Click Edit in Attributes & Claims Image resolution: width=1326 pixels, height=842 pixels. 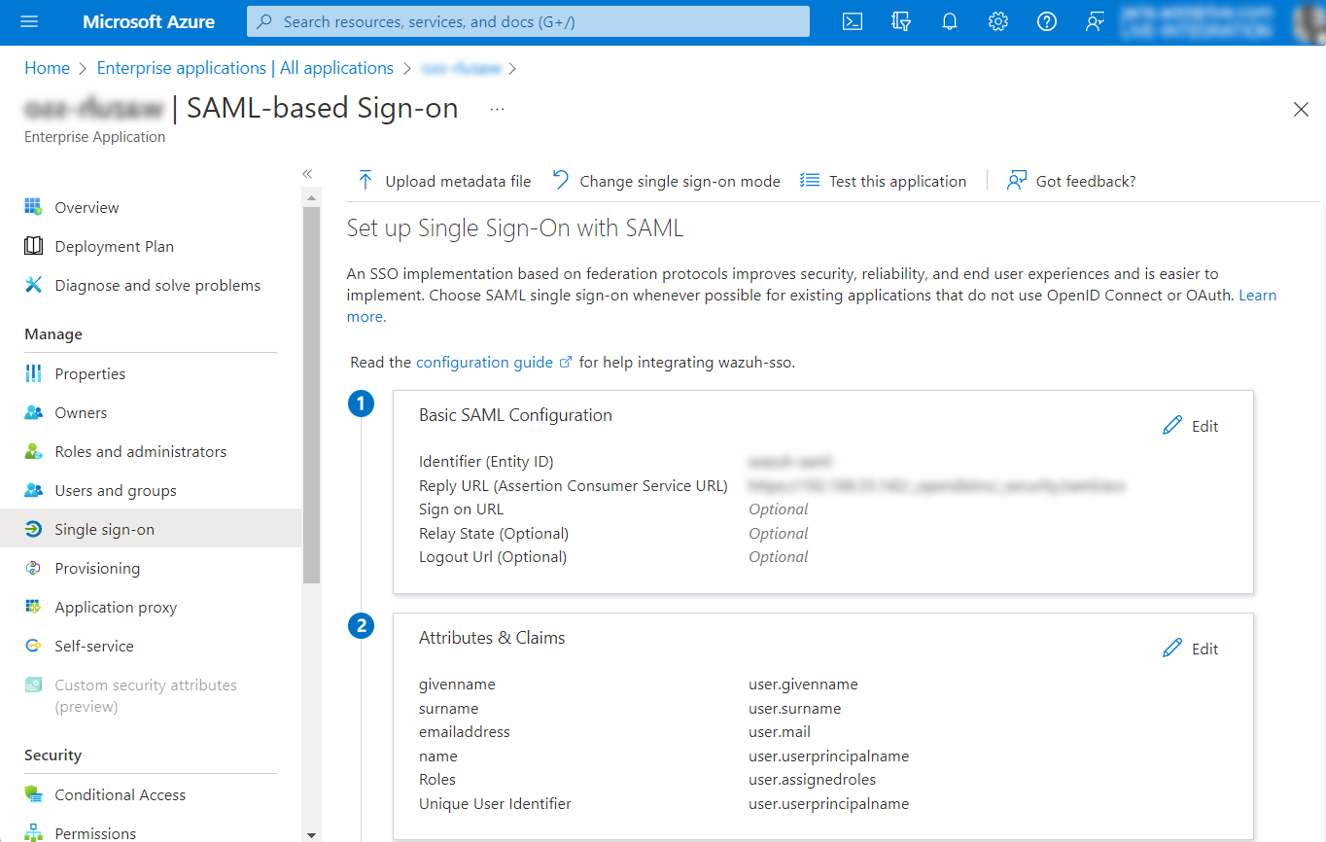click(1191, 648)
